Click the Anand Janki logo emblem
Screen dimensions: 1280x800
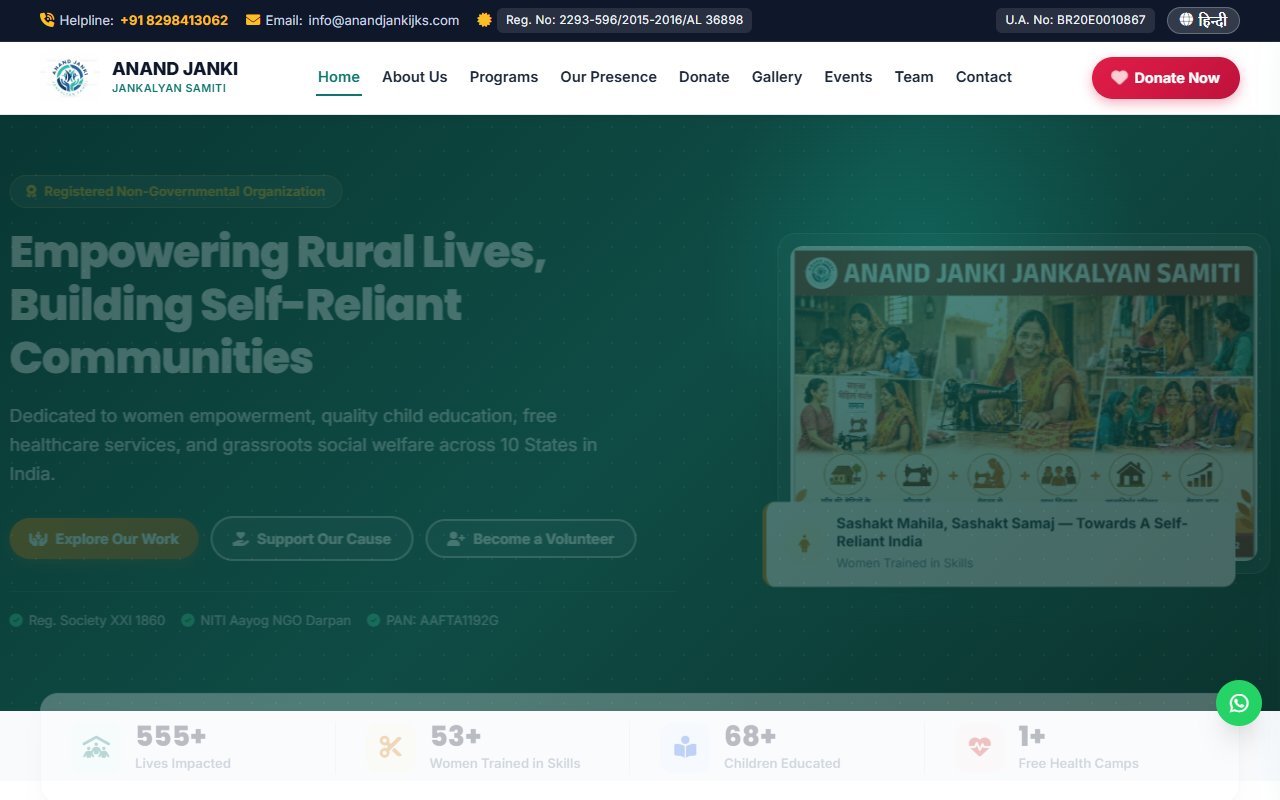click(x=70, y=77)
